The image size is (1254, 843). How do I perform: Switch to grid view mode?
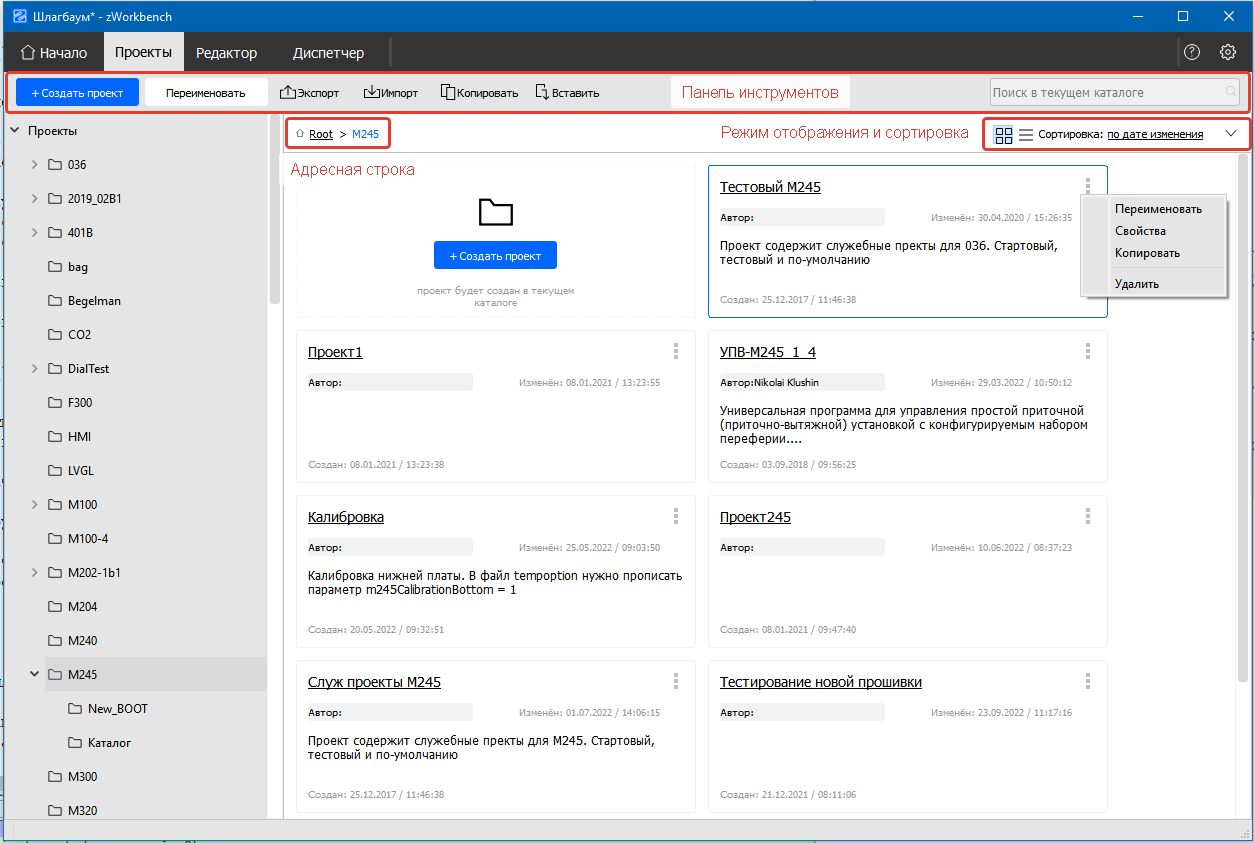point(1004,134)
